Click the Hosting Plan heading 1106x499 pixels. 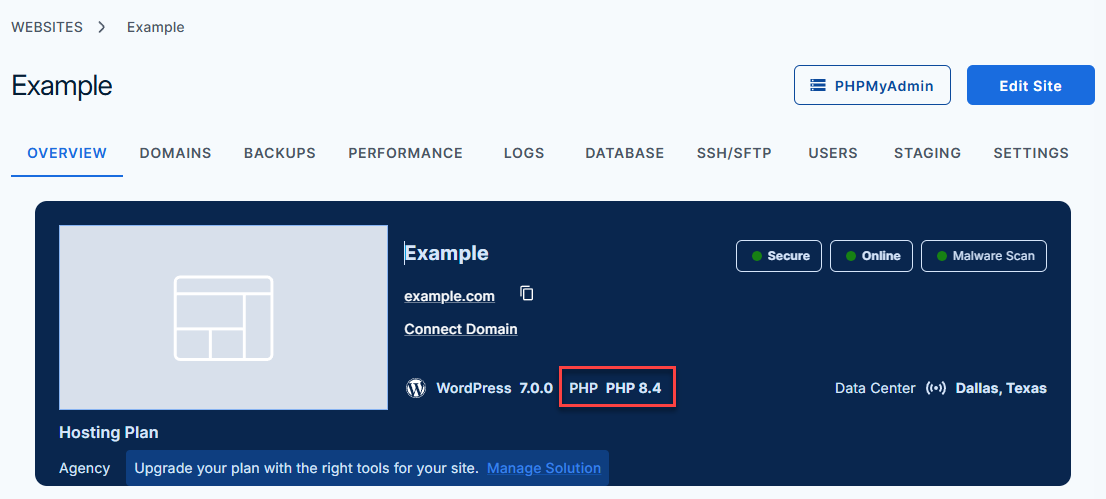tap(109, 432)
